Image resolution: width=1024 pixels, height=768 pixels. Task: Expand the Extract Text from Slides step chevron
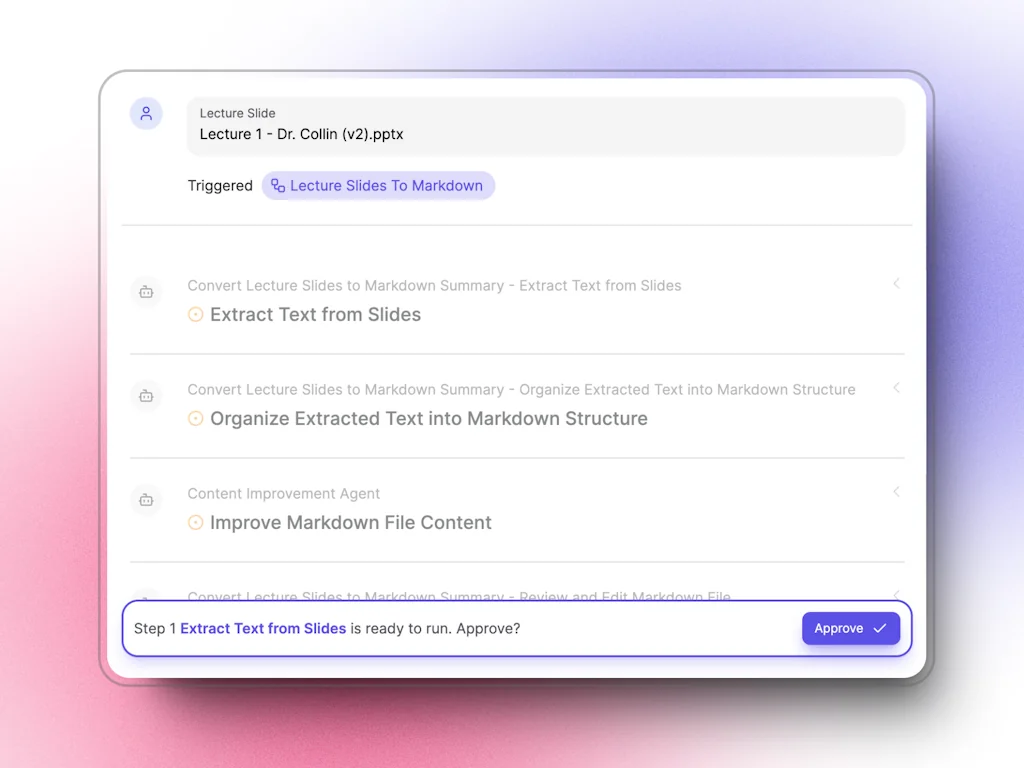coord(896,284)
